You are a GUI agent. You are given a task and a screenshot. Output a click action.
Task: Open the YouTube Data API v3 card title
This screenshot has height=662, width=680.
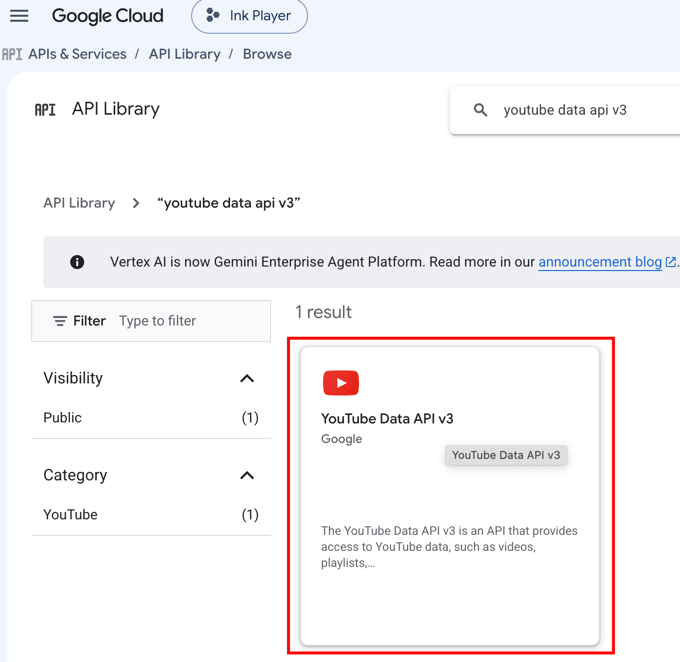click(x=387, y=419)
